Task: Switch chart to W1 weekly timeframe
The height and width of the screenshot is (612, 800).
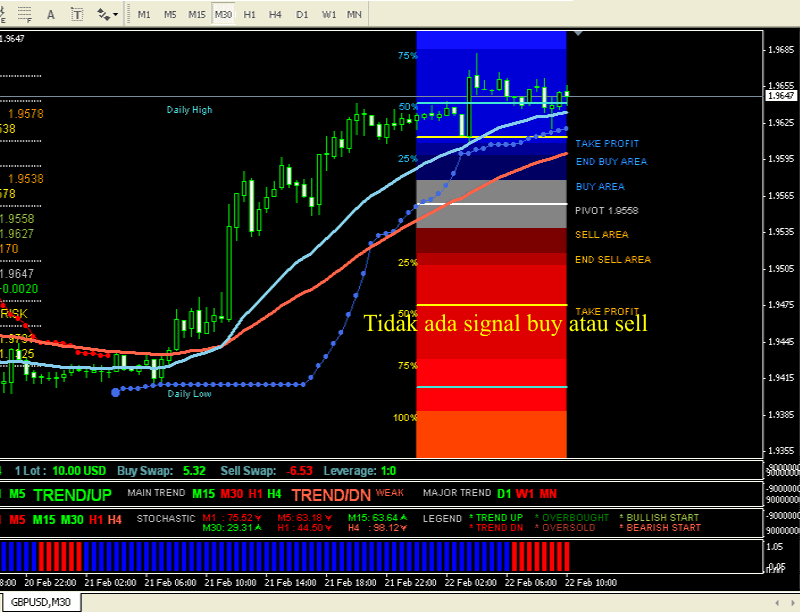Action: pyautogui.click(x=328, y=15)
